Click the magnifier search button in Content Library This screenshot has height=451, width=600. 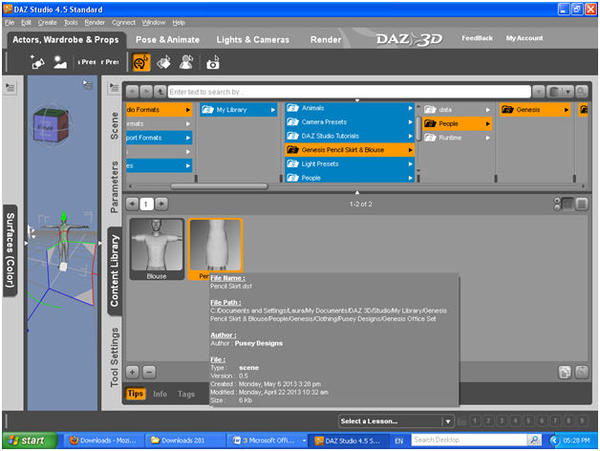click(x=581, y=92)
